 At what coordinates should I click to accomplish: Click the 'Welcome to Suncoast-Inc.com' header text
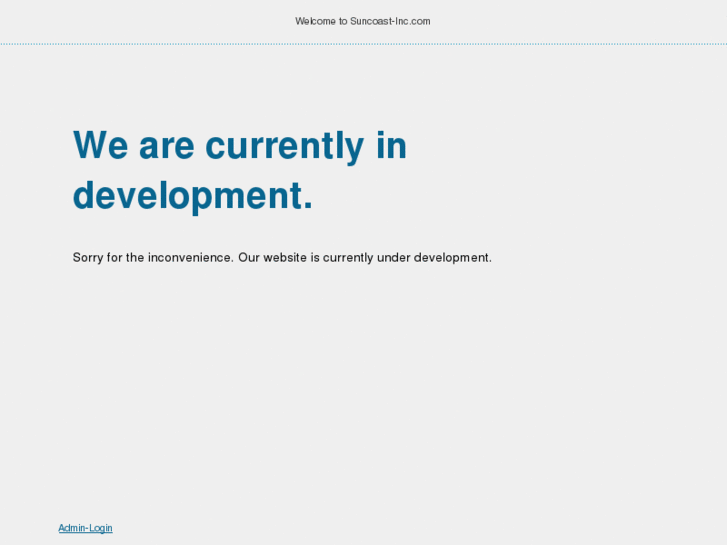363,21
